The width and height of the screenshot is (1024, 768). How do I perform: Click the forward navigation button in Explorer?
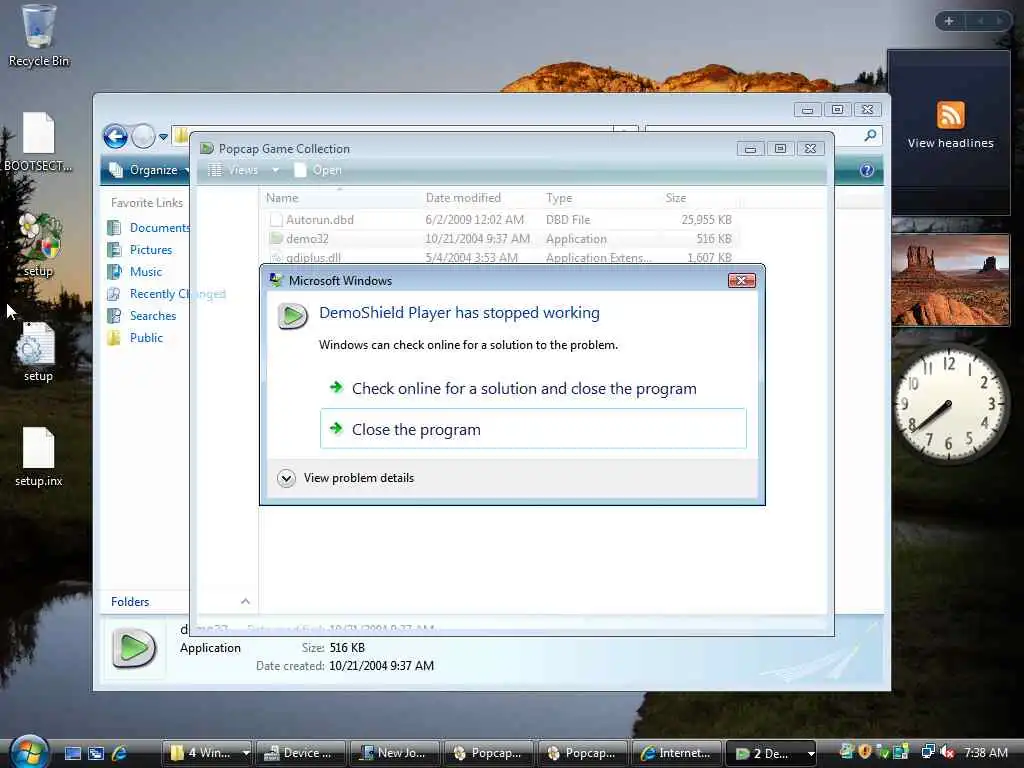click(x=143, y=136)
